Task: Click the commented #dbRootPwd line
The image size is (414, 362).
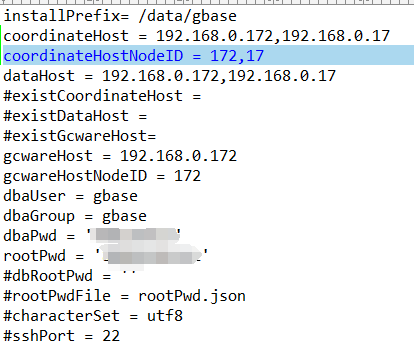Action: click(70, 276)
